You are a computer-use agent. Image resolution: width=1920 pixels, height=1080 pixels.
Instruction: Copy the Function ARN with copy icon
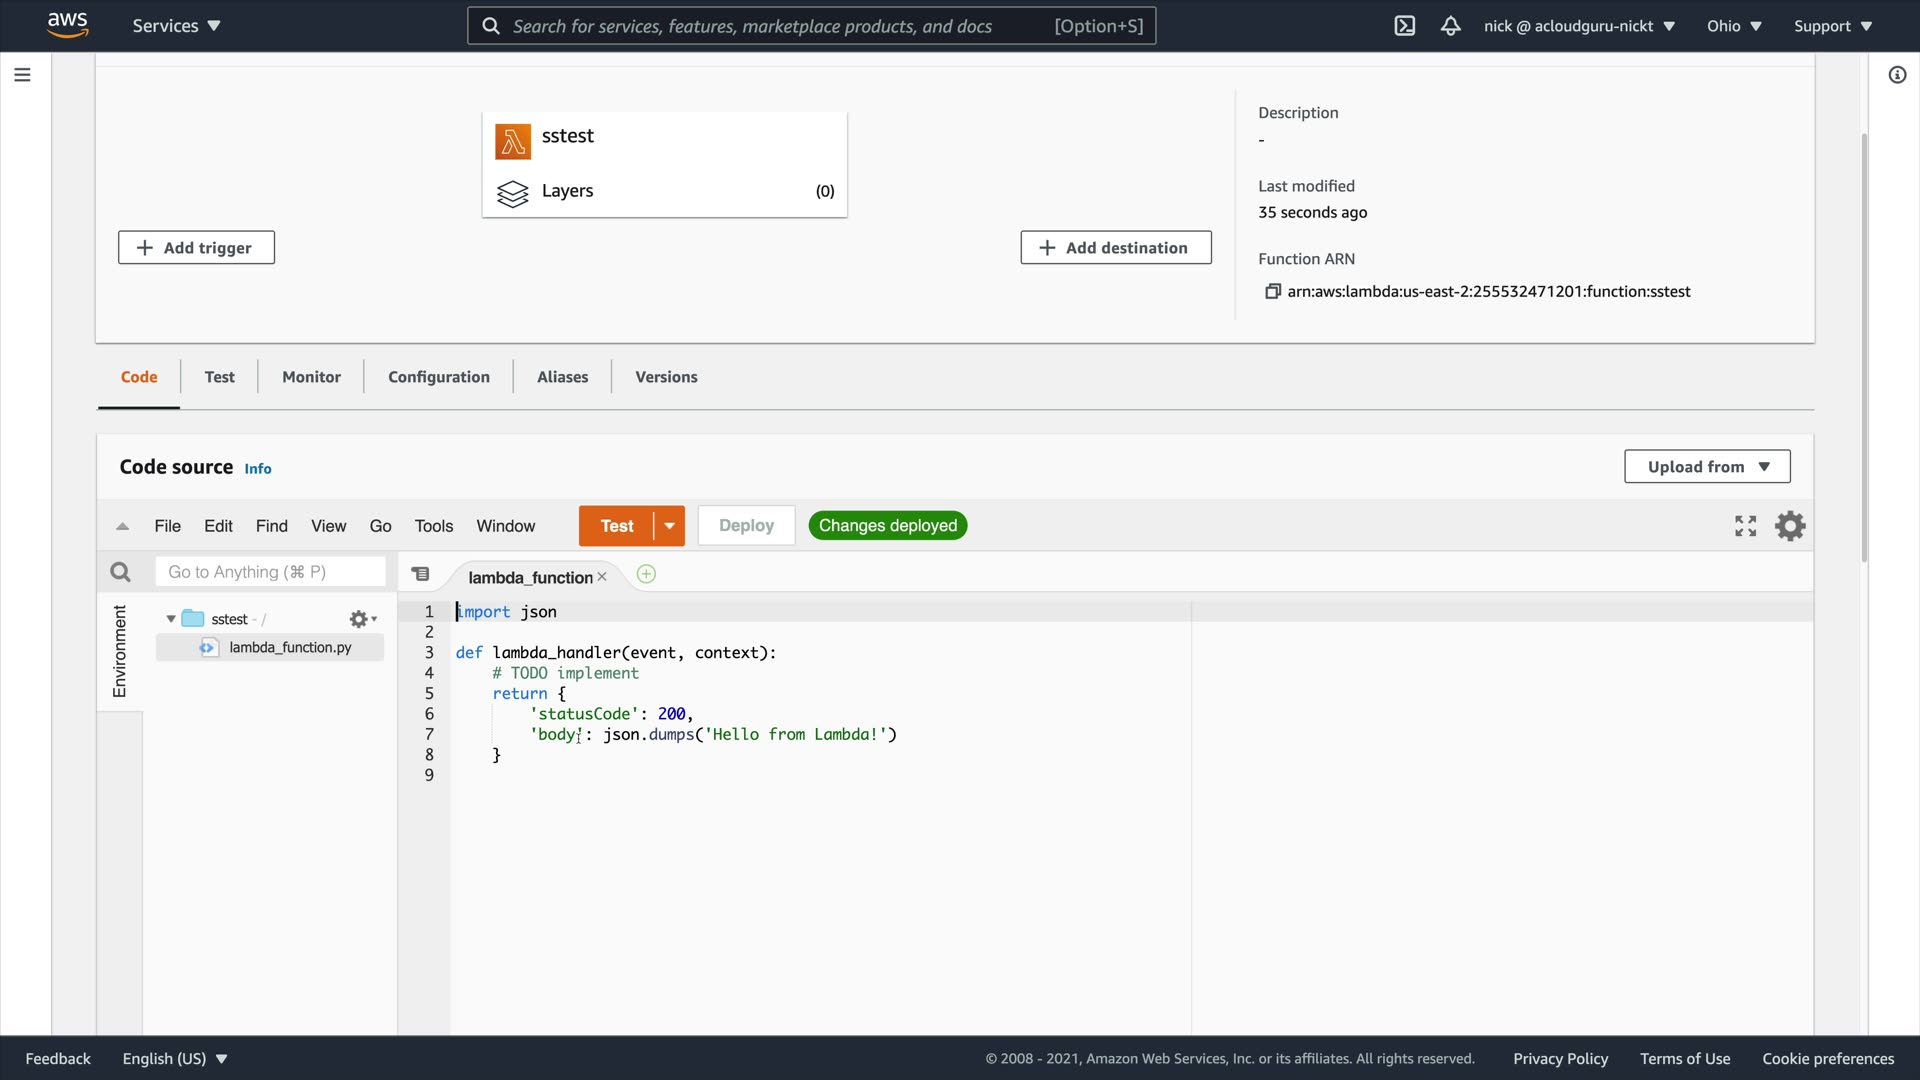[x=1272, y=291]
